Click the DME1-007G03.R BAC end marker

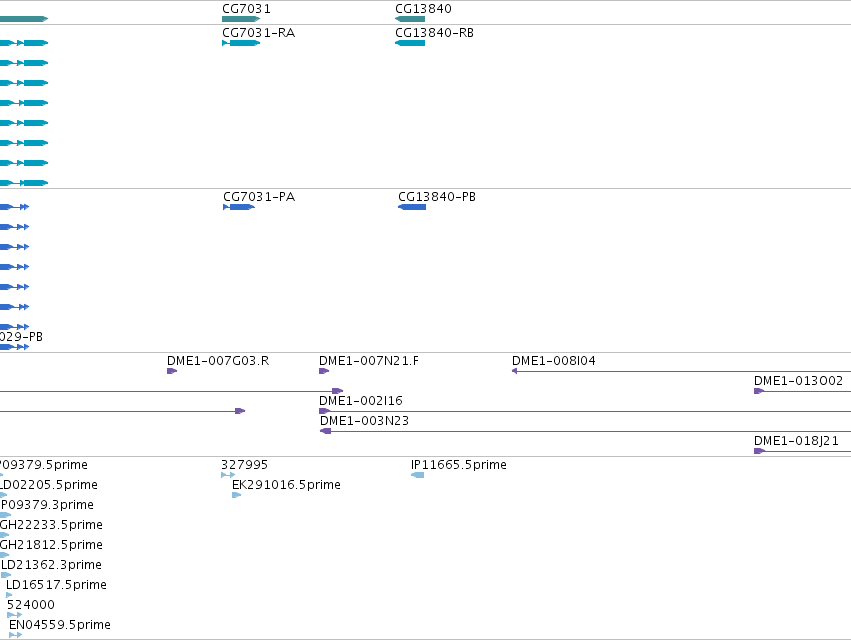coord(172,371)
